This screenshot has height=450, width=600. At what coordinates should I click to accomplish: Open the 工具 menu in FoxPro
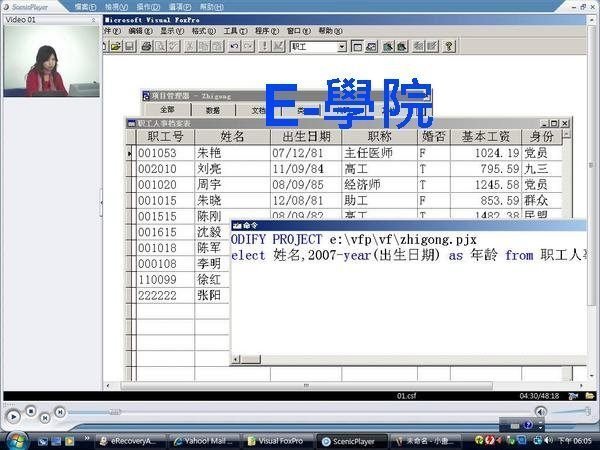(233, 31)
